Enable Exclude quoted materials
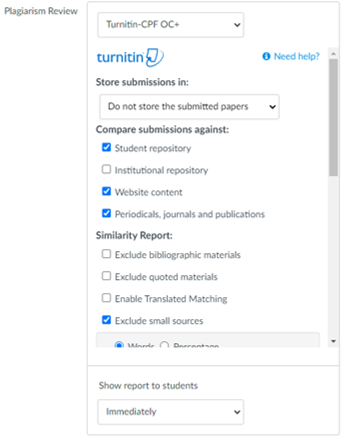 pyautogui.click(x=106, y=276)
